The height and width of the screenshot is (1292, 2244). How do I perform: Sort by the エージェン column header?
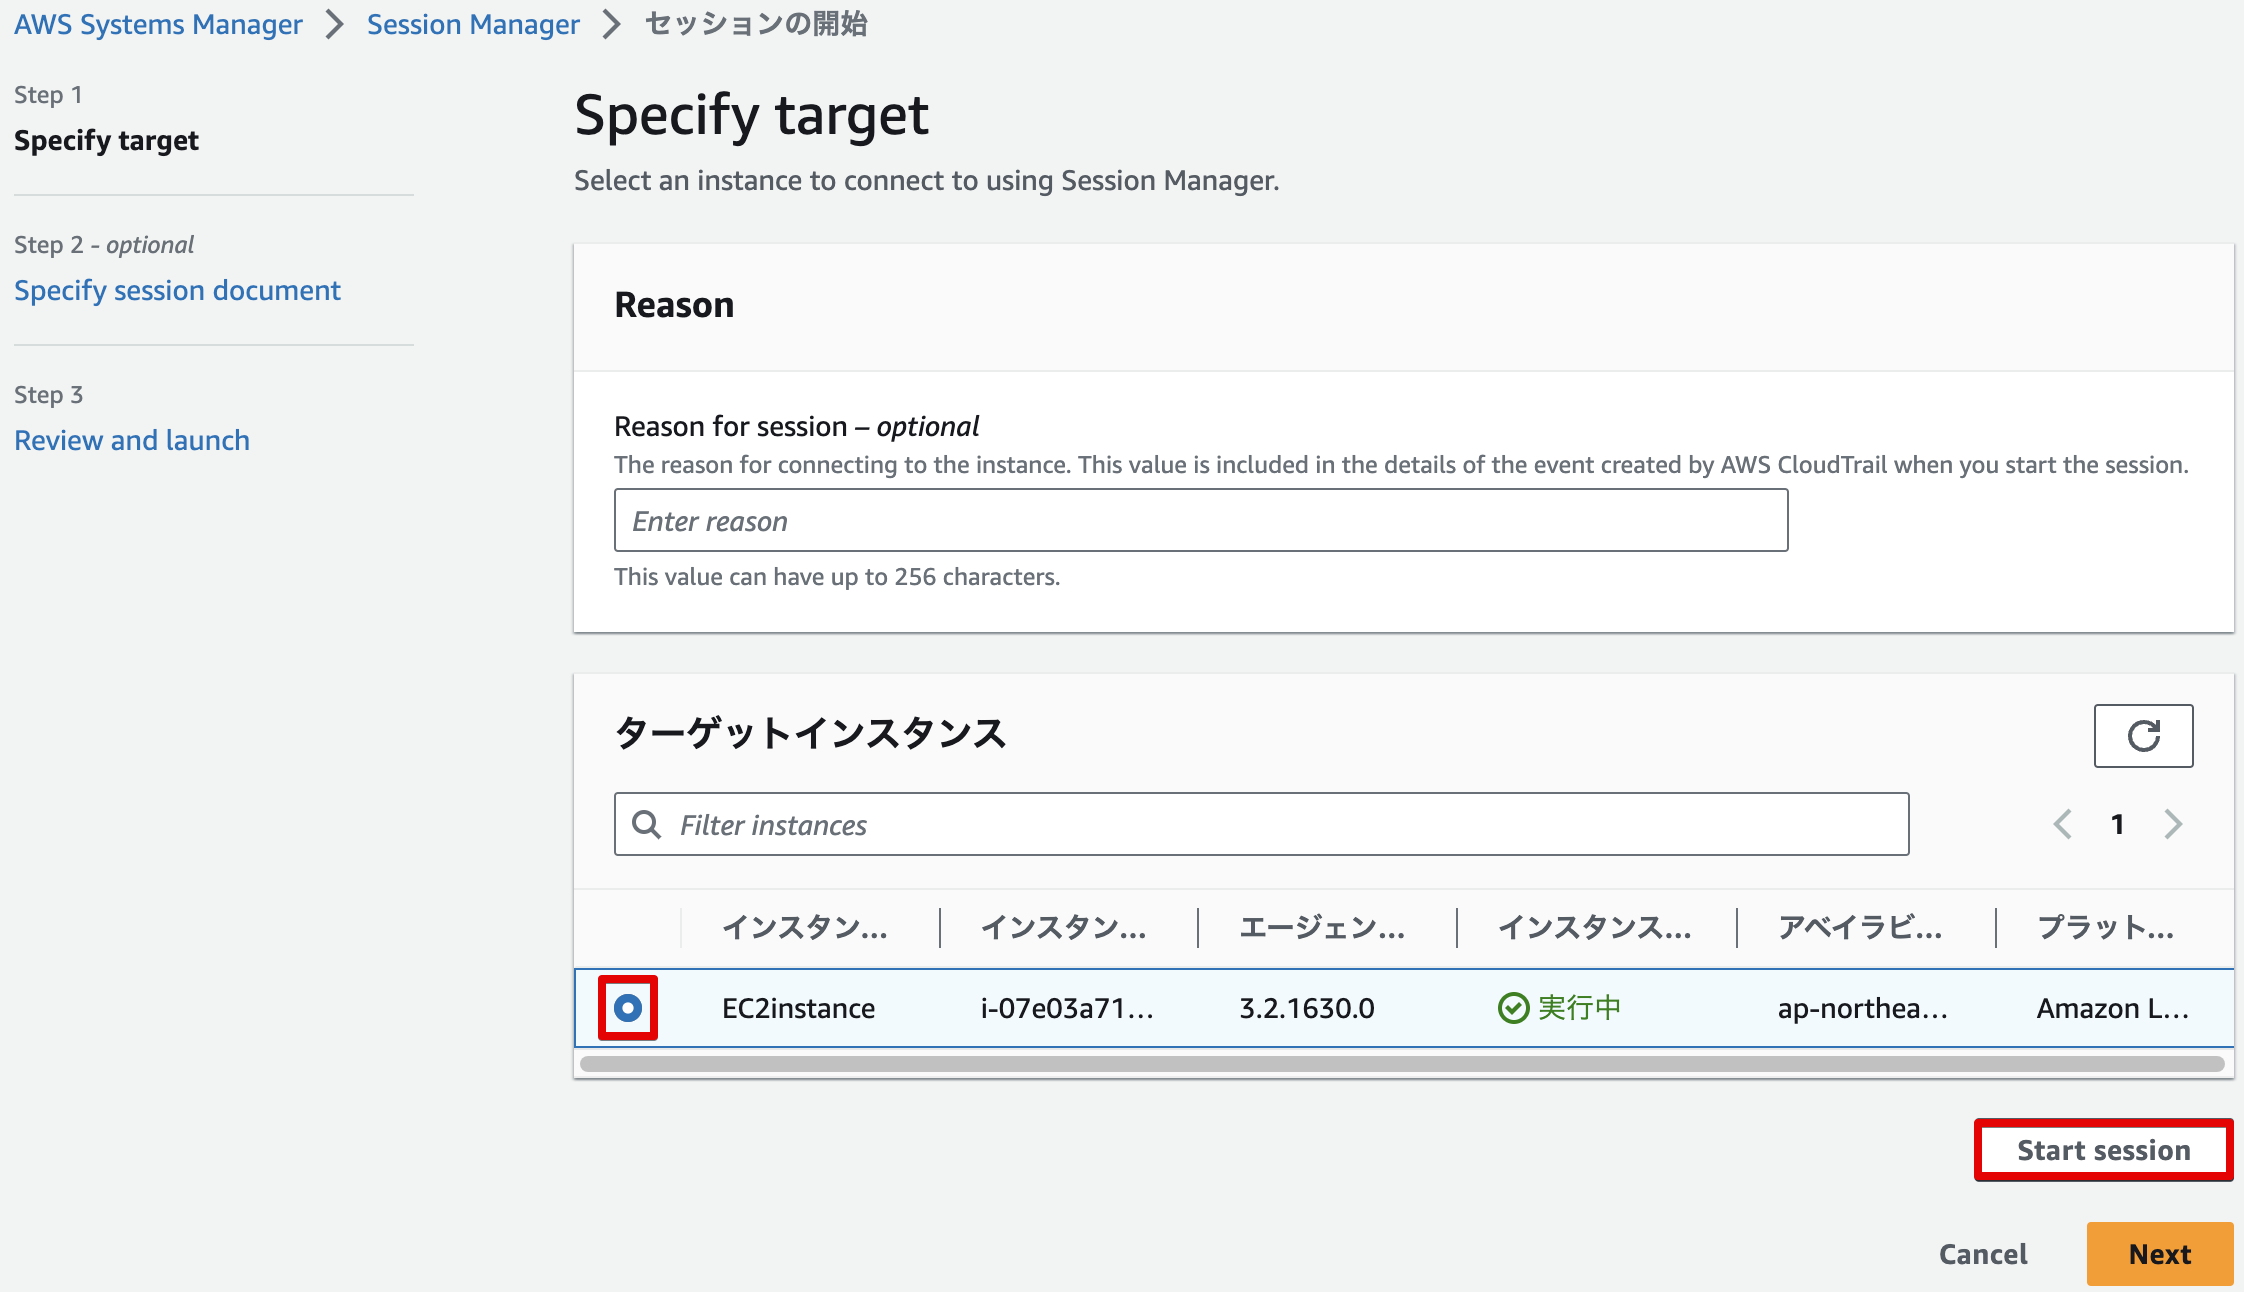pos(1322,928)
